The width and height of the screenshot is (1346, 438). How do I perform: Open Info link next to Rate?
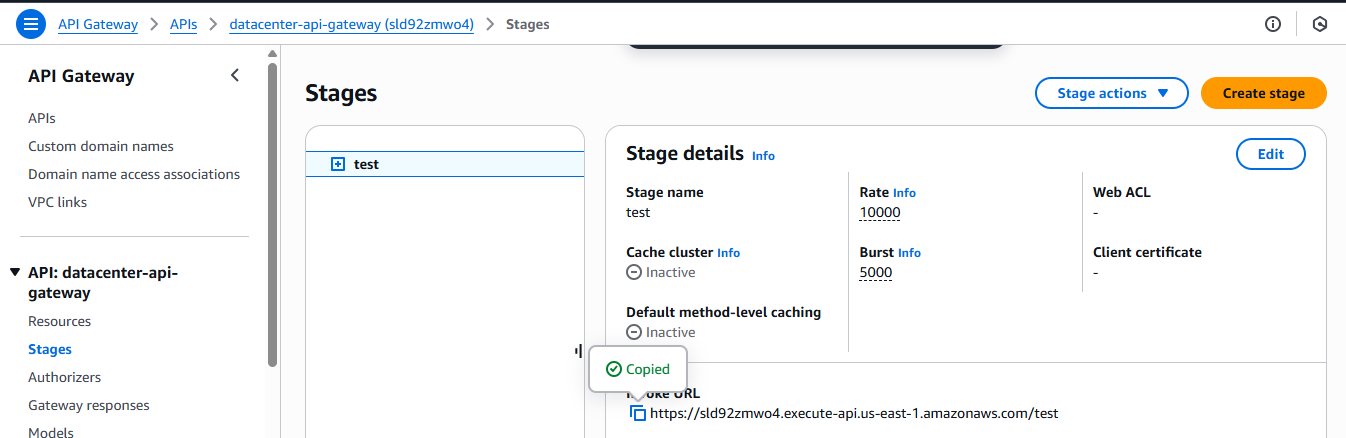[x=904, y=193]
